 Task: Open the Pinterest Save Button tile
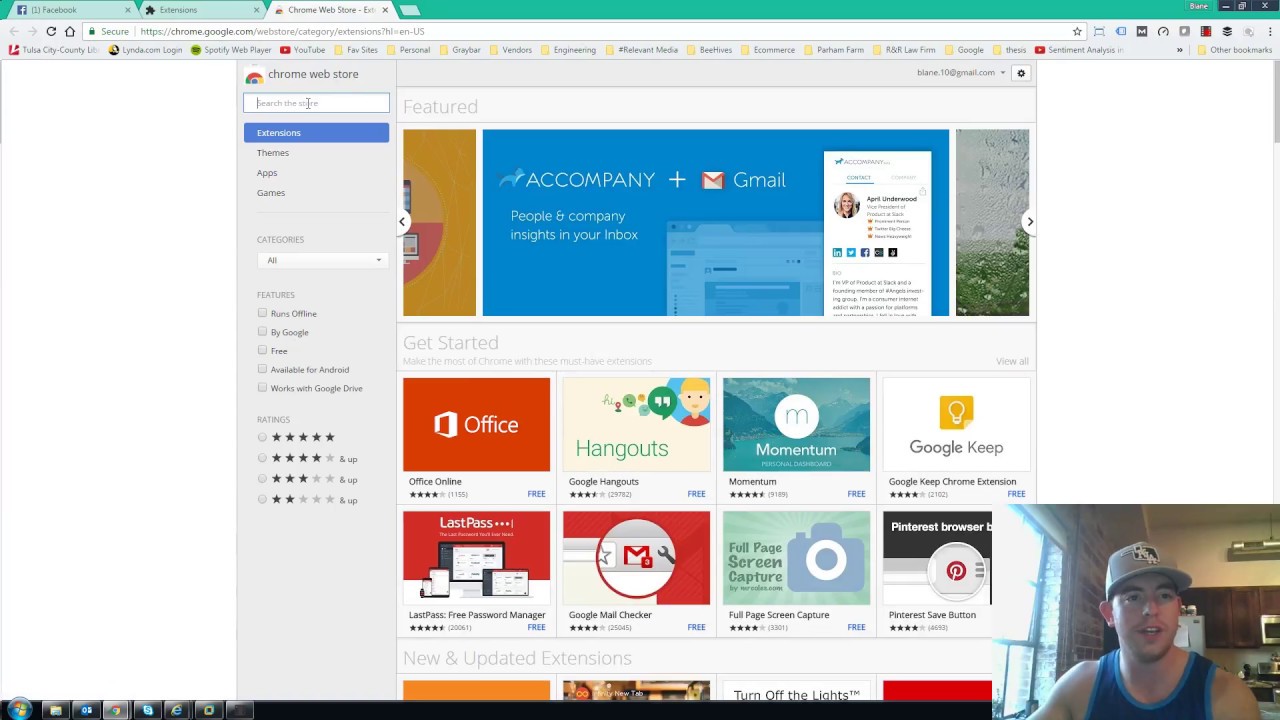click(x=937, y=572)
